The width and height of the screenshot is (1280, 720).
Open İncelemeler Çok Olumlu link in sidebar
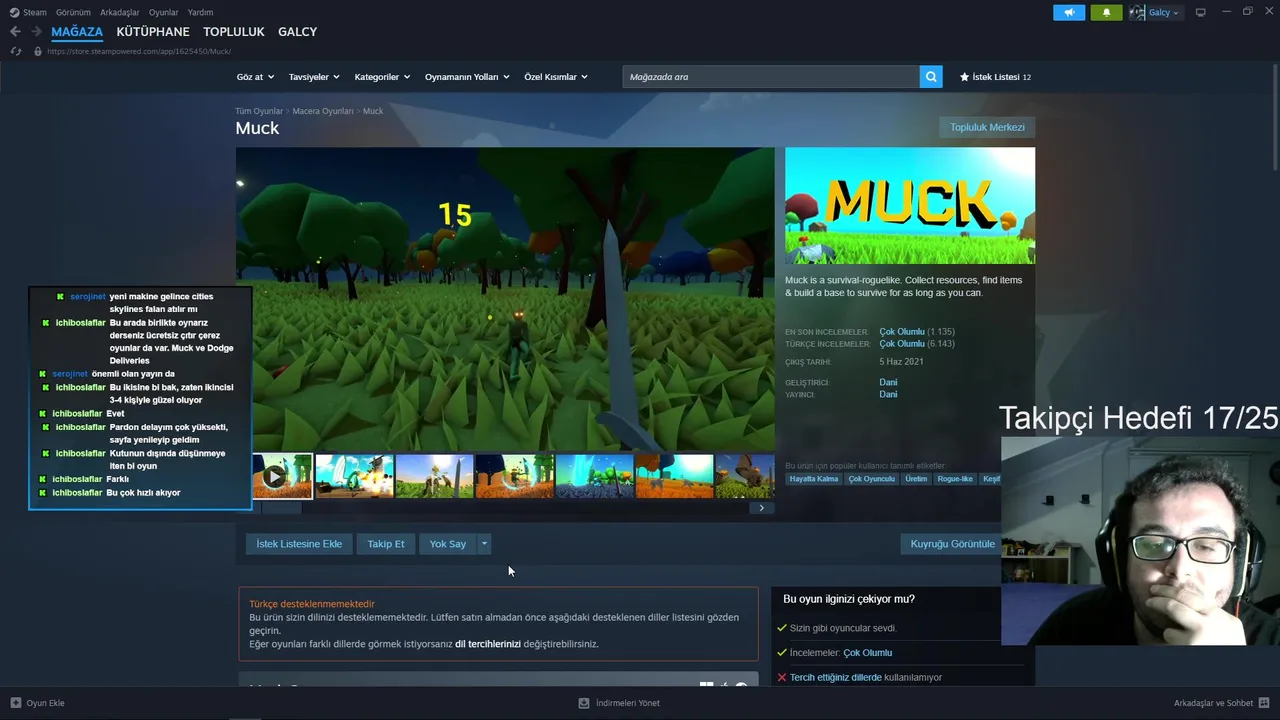tap(868, 653)
